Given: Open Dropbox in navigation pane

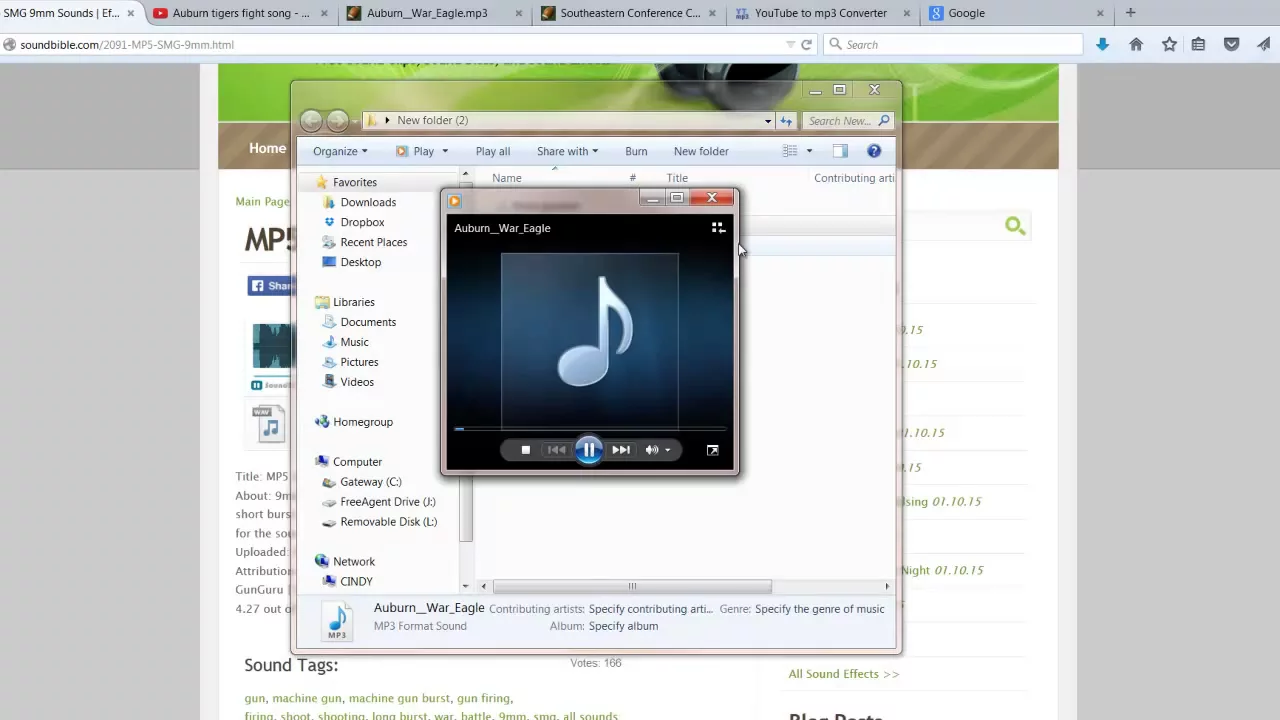Looking at the screenshot, I should pos(362,222).
